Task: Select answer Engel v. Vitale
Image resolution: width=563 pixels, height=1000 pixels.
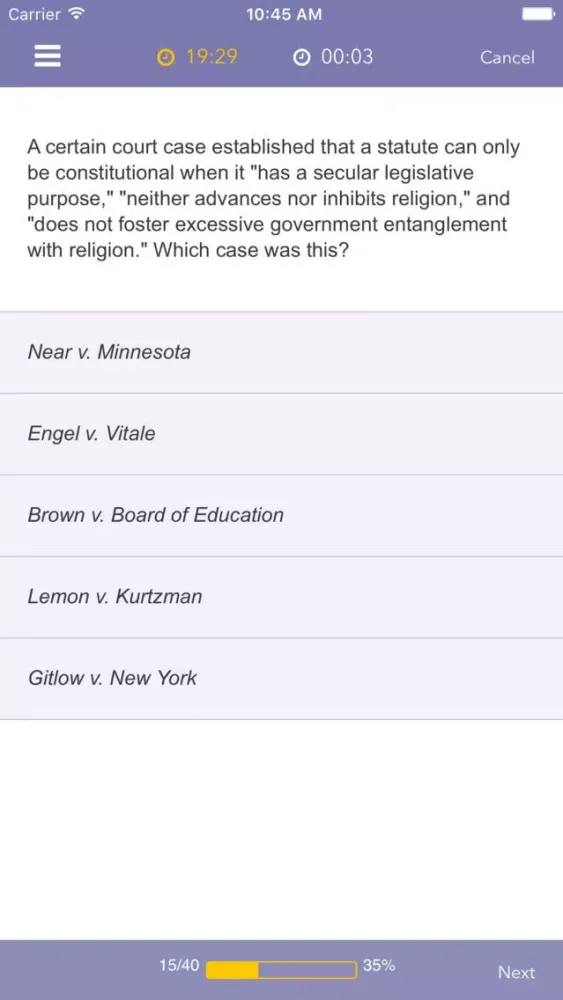Action: (281, 434)
